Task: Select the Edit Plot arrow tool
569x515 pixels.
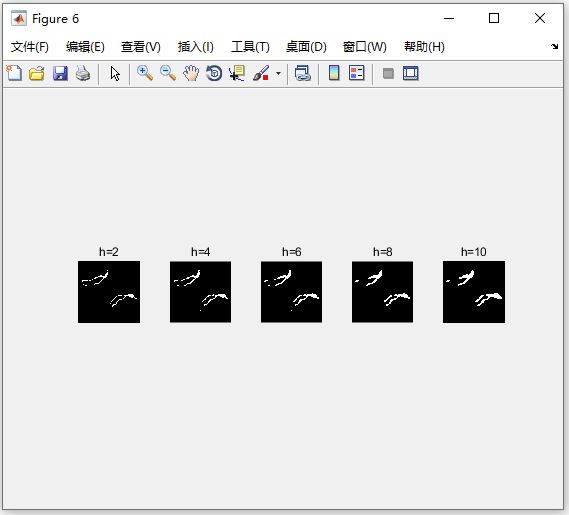Action: tap(115, 73)
